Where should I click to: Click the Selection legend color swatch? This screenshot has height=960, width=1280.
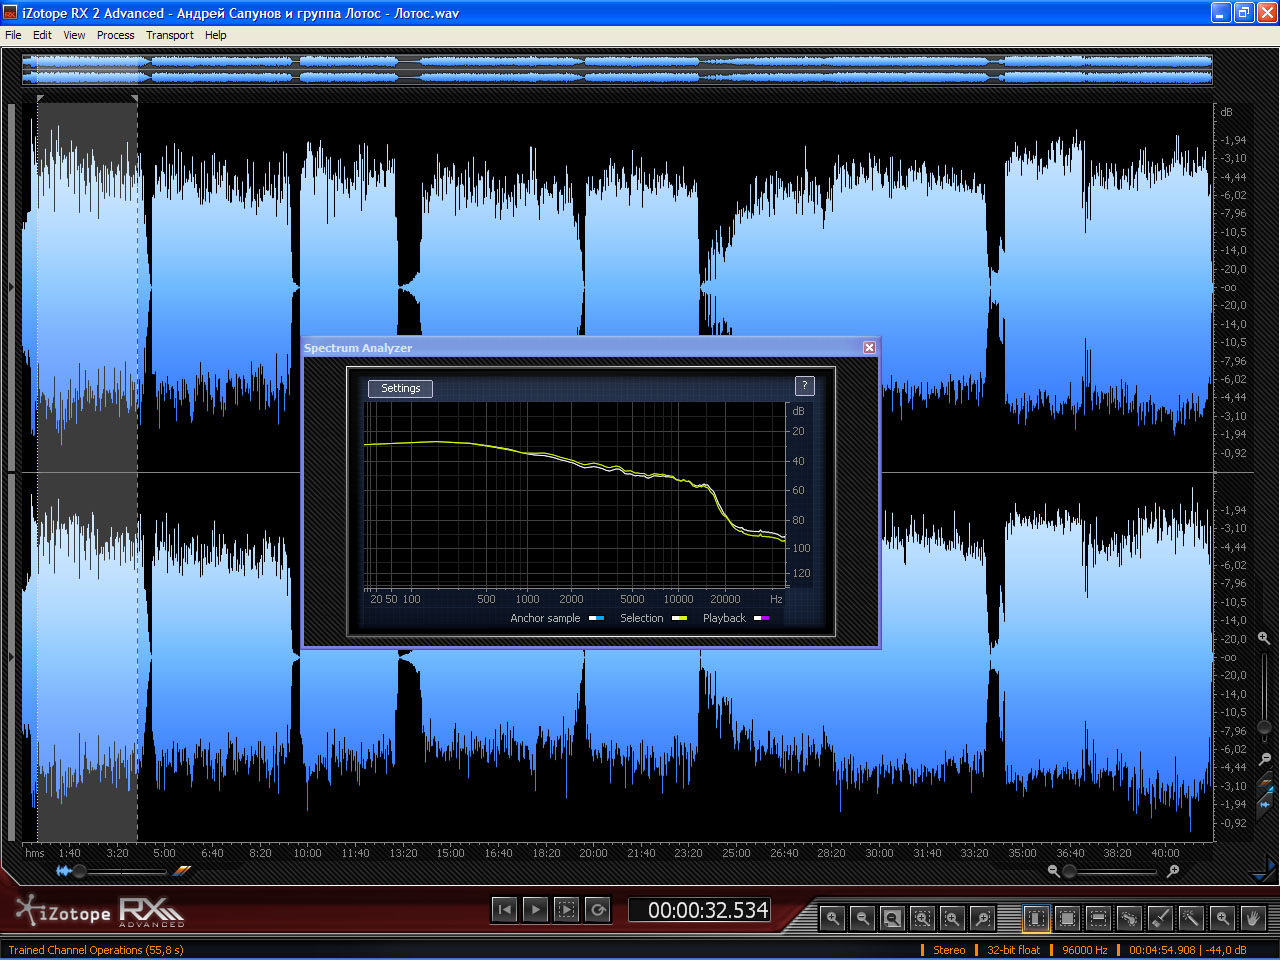(679, 618)
